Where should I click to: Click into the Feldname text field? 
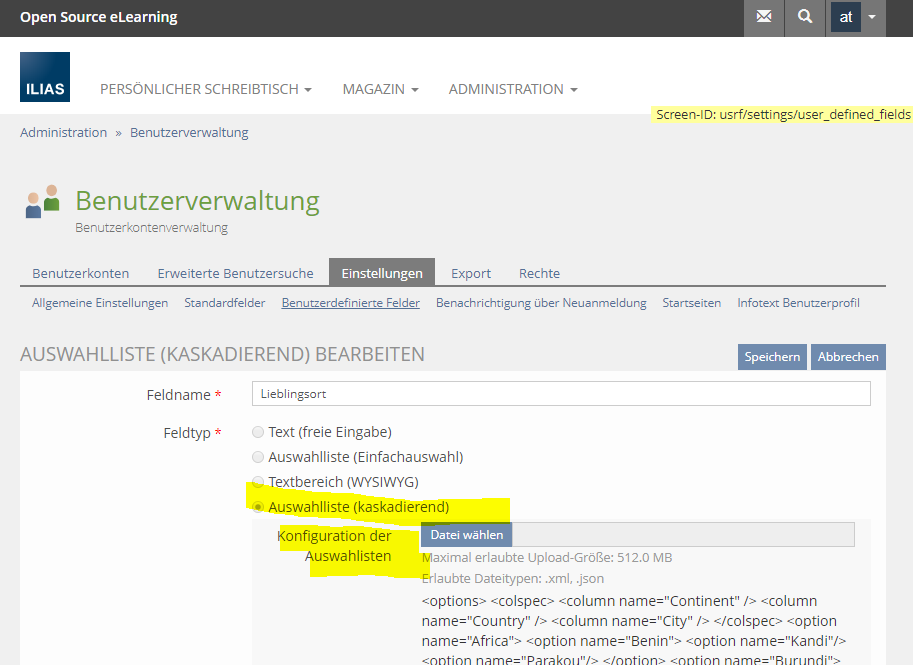coord(561,394)
